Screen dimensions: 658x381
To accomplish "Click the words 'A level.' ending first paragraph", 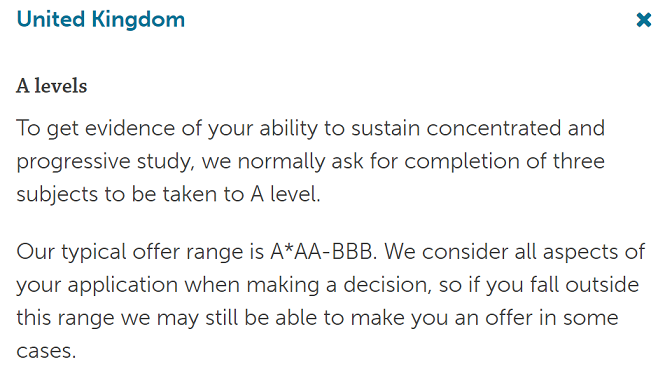I will click(x=285, y=194).
